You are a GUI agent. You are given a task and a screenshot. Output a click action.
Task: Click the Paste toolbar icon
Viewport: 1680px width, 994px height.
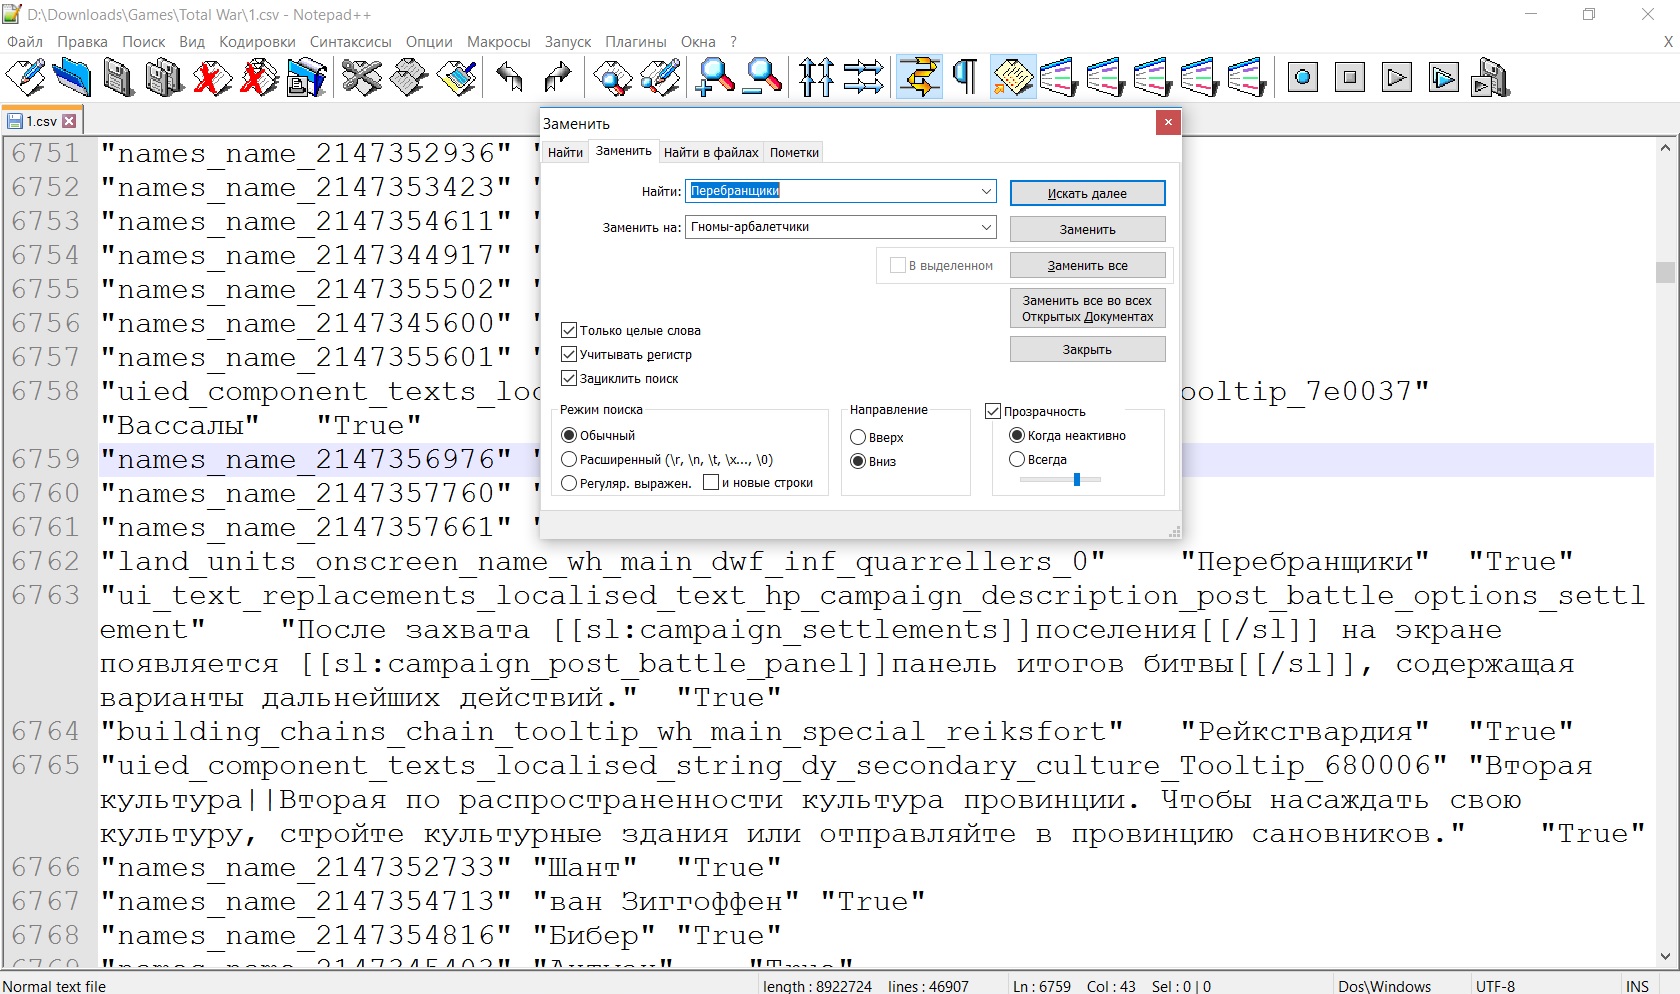[456, 77]
